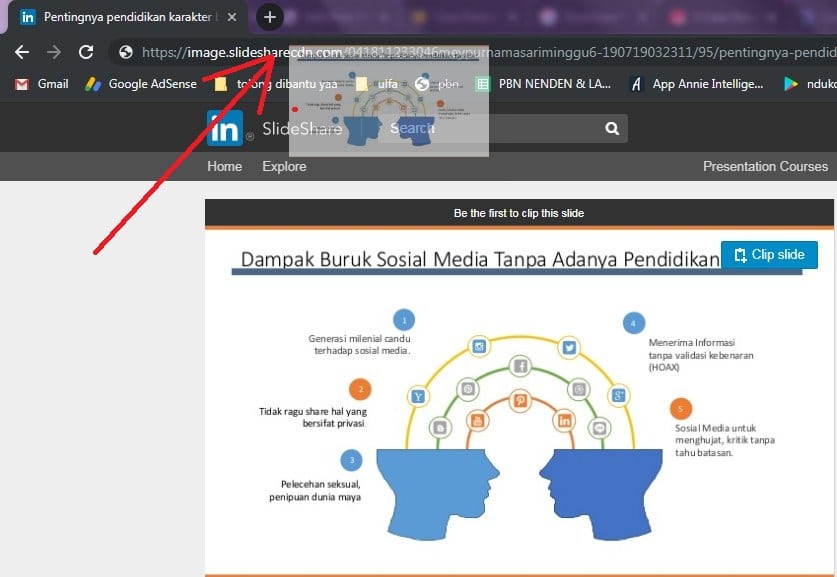
Task: Open the Play Store bookmark icon
Action: click(x=791, y=84)
